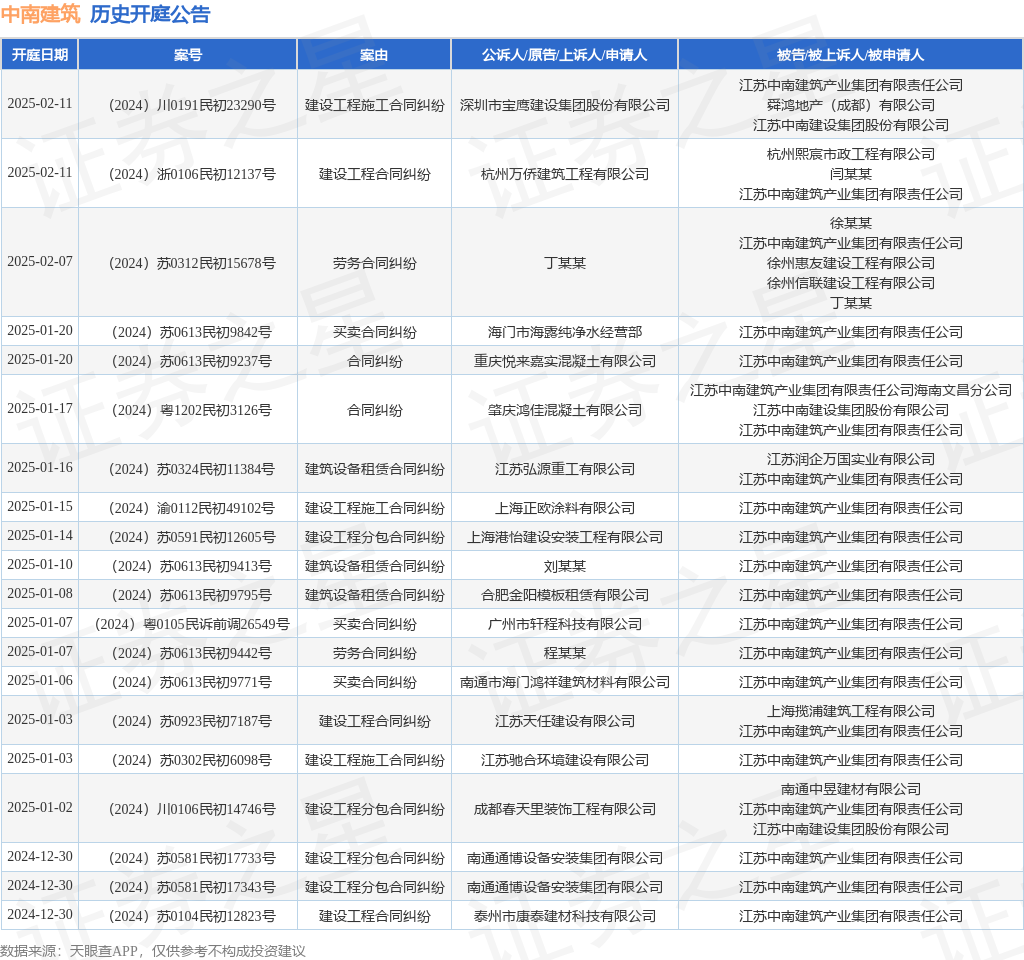Click defendant 闫某某
1024x960 pixels.
click(851, 174)
